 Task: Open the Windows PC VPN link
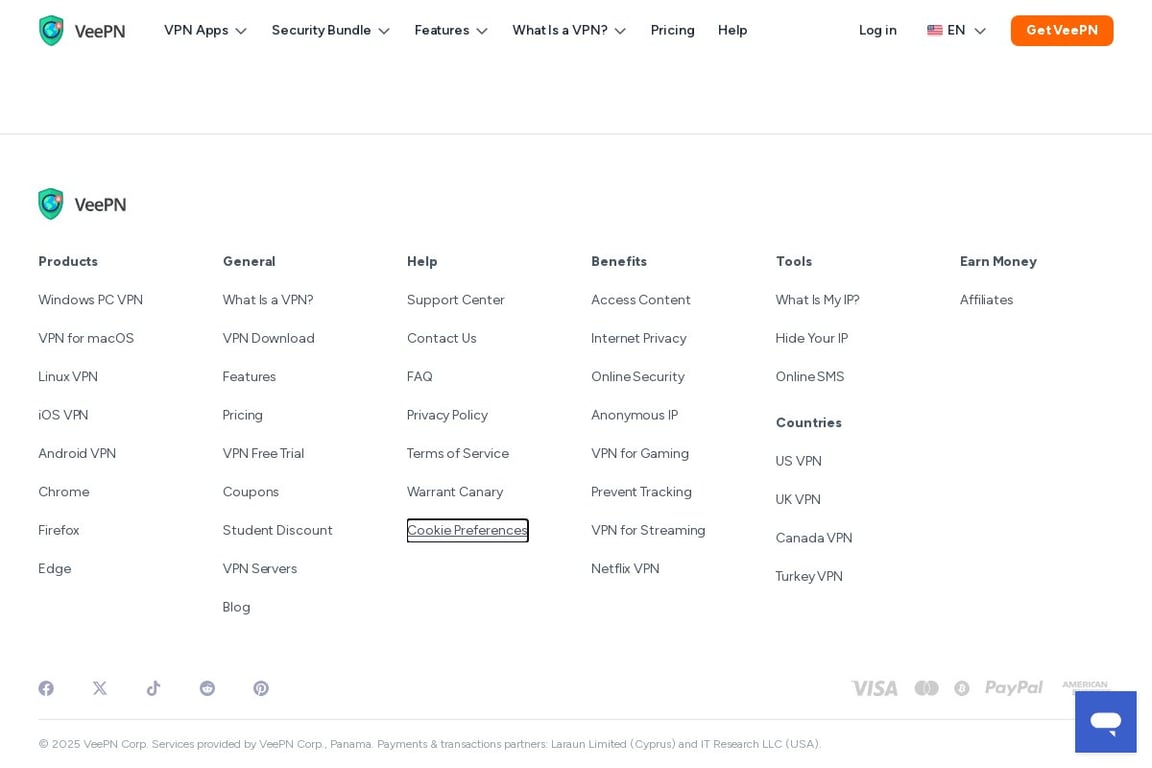(x=90, y=300)
